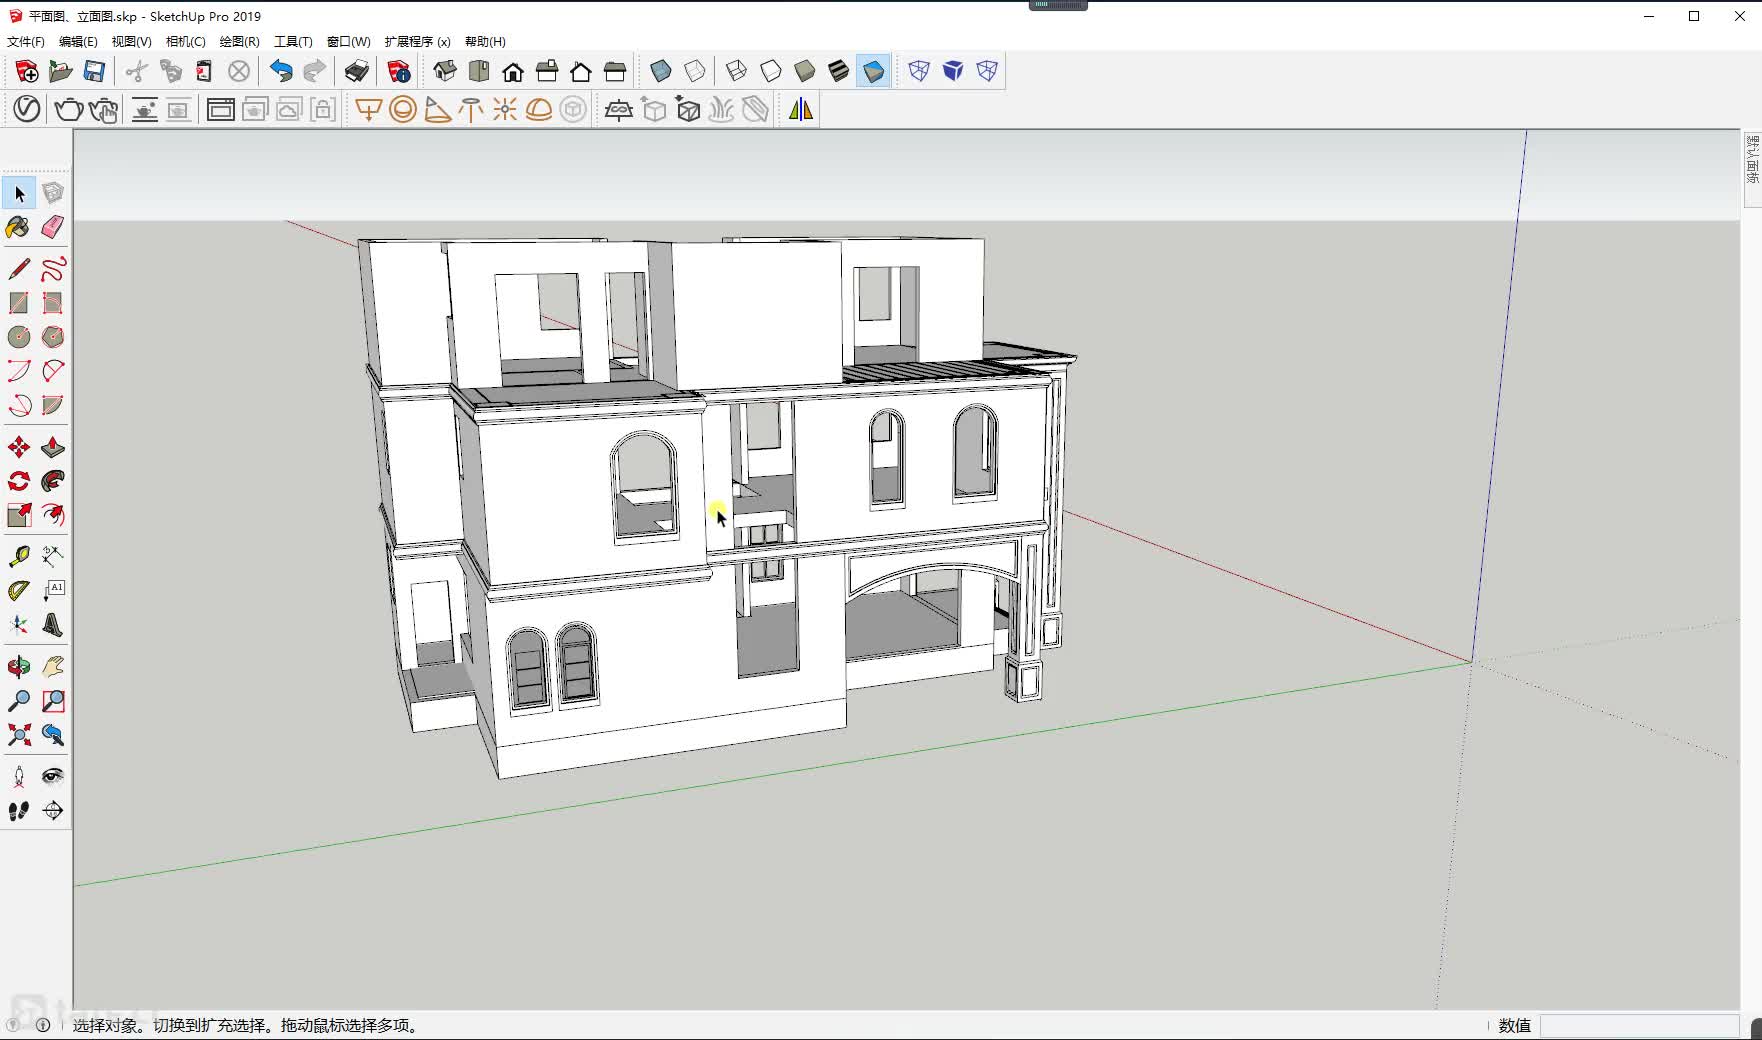Choose the Follow Me tool

(53, 481)
